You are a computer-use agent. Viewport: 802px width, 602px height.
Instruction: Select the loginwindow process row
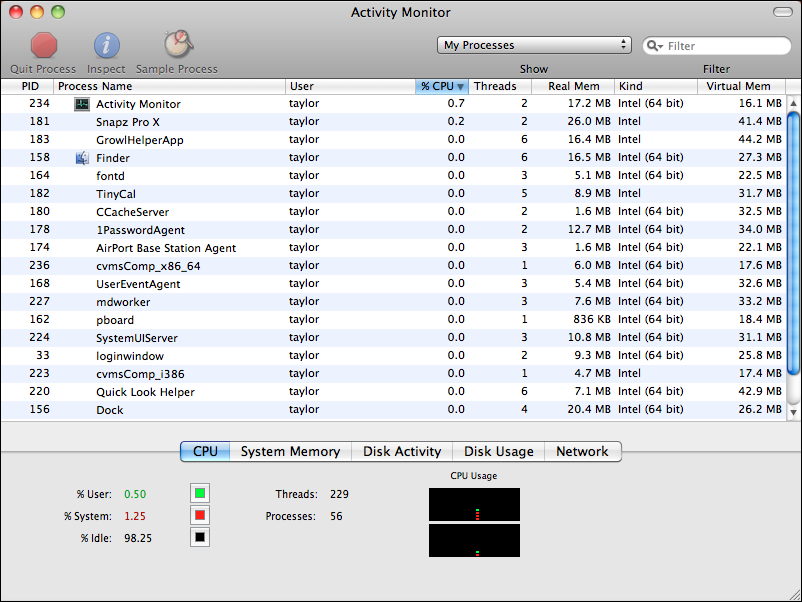click(393, 356)
